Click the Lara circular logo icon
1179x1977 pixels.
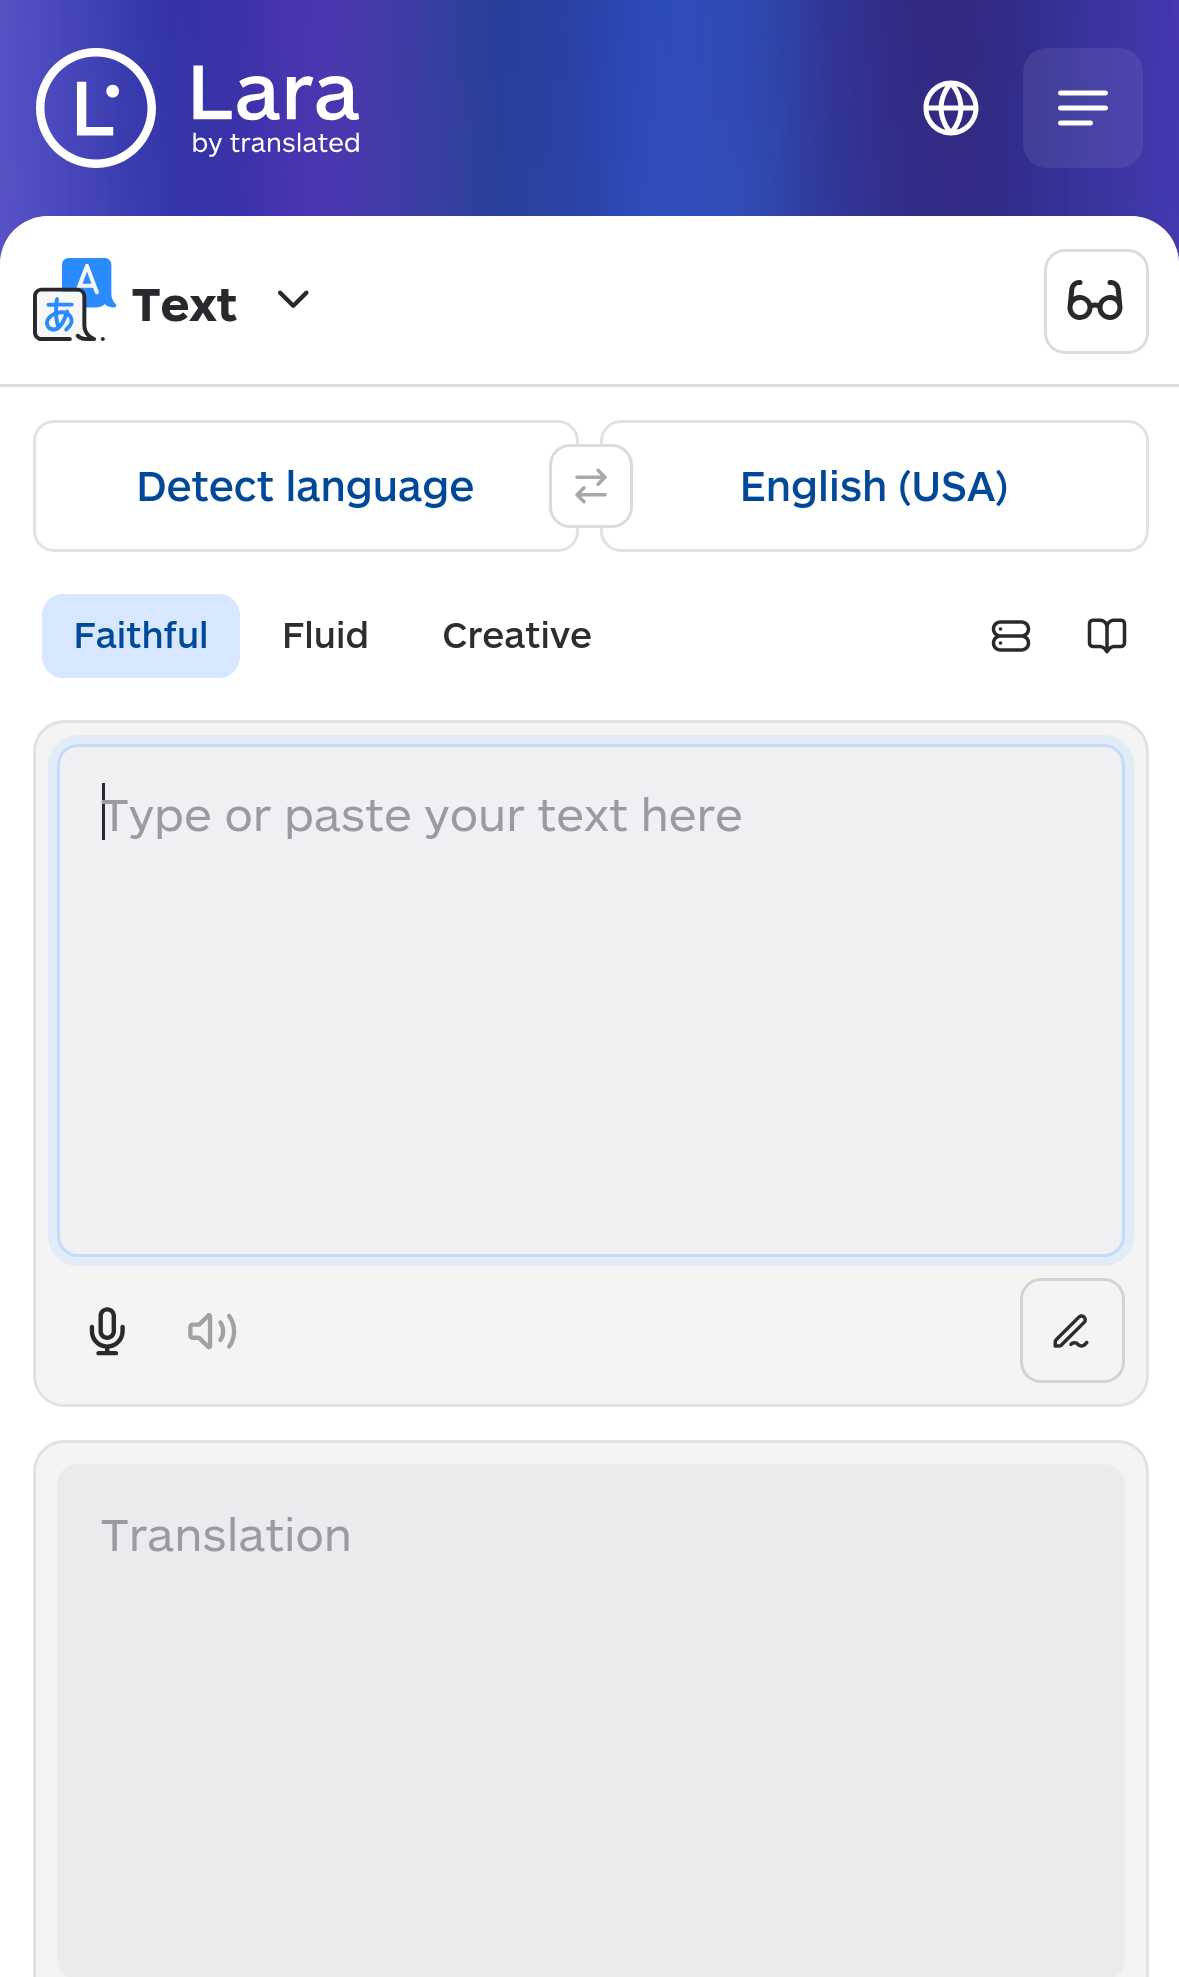click(96, 108)
